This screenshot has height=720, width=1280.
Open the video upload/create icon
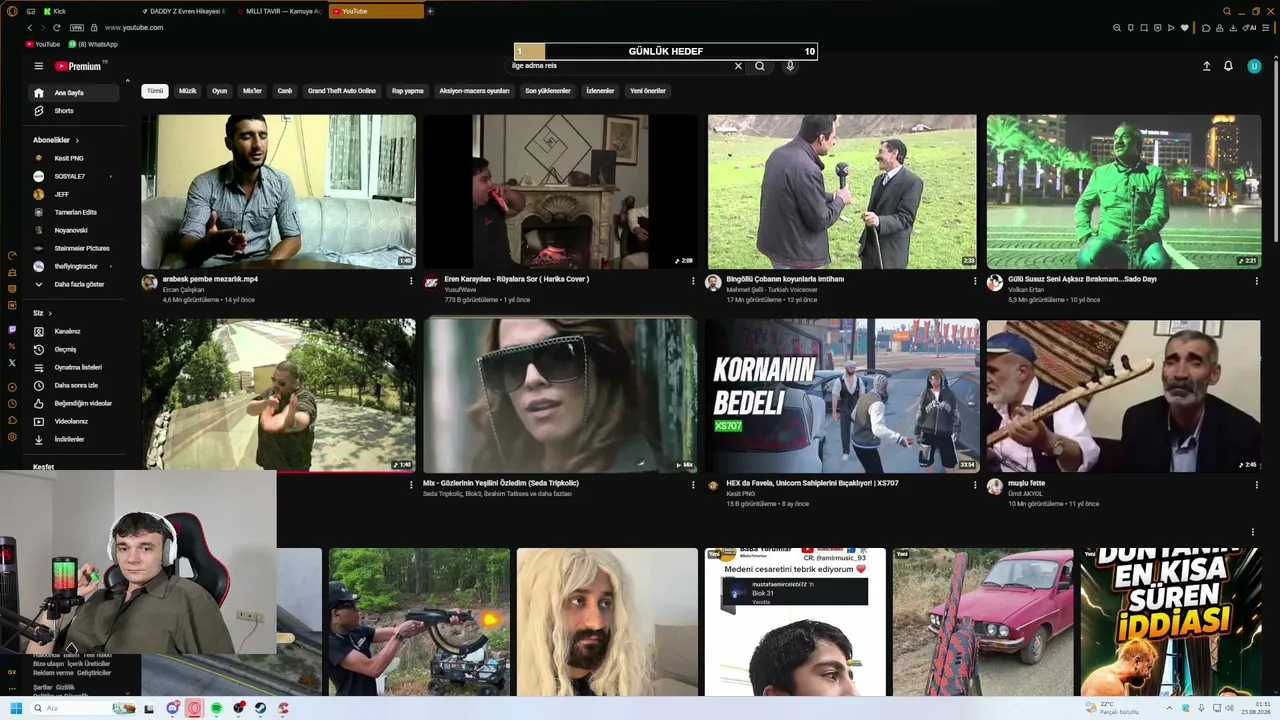pyautogui.click(x=1206, y=66)
